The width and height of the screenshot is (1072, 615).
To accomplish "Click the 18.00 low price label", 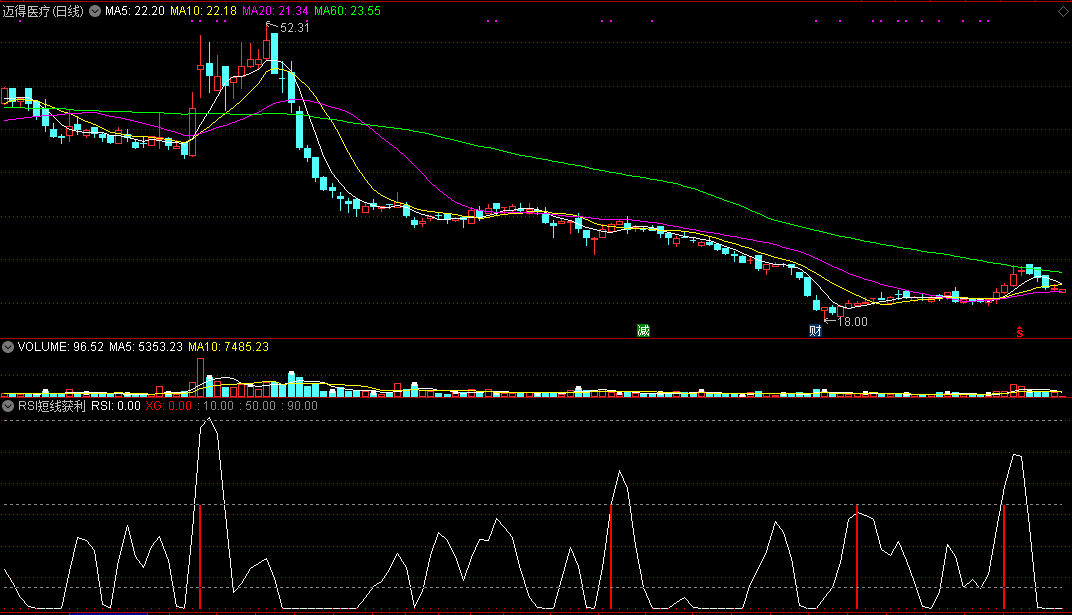I will pos(853,322).
